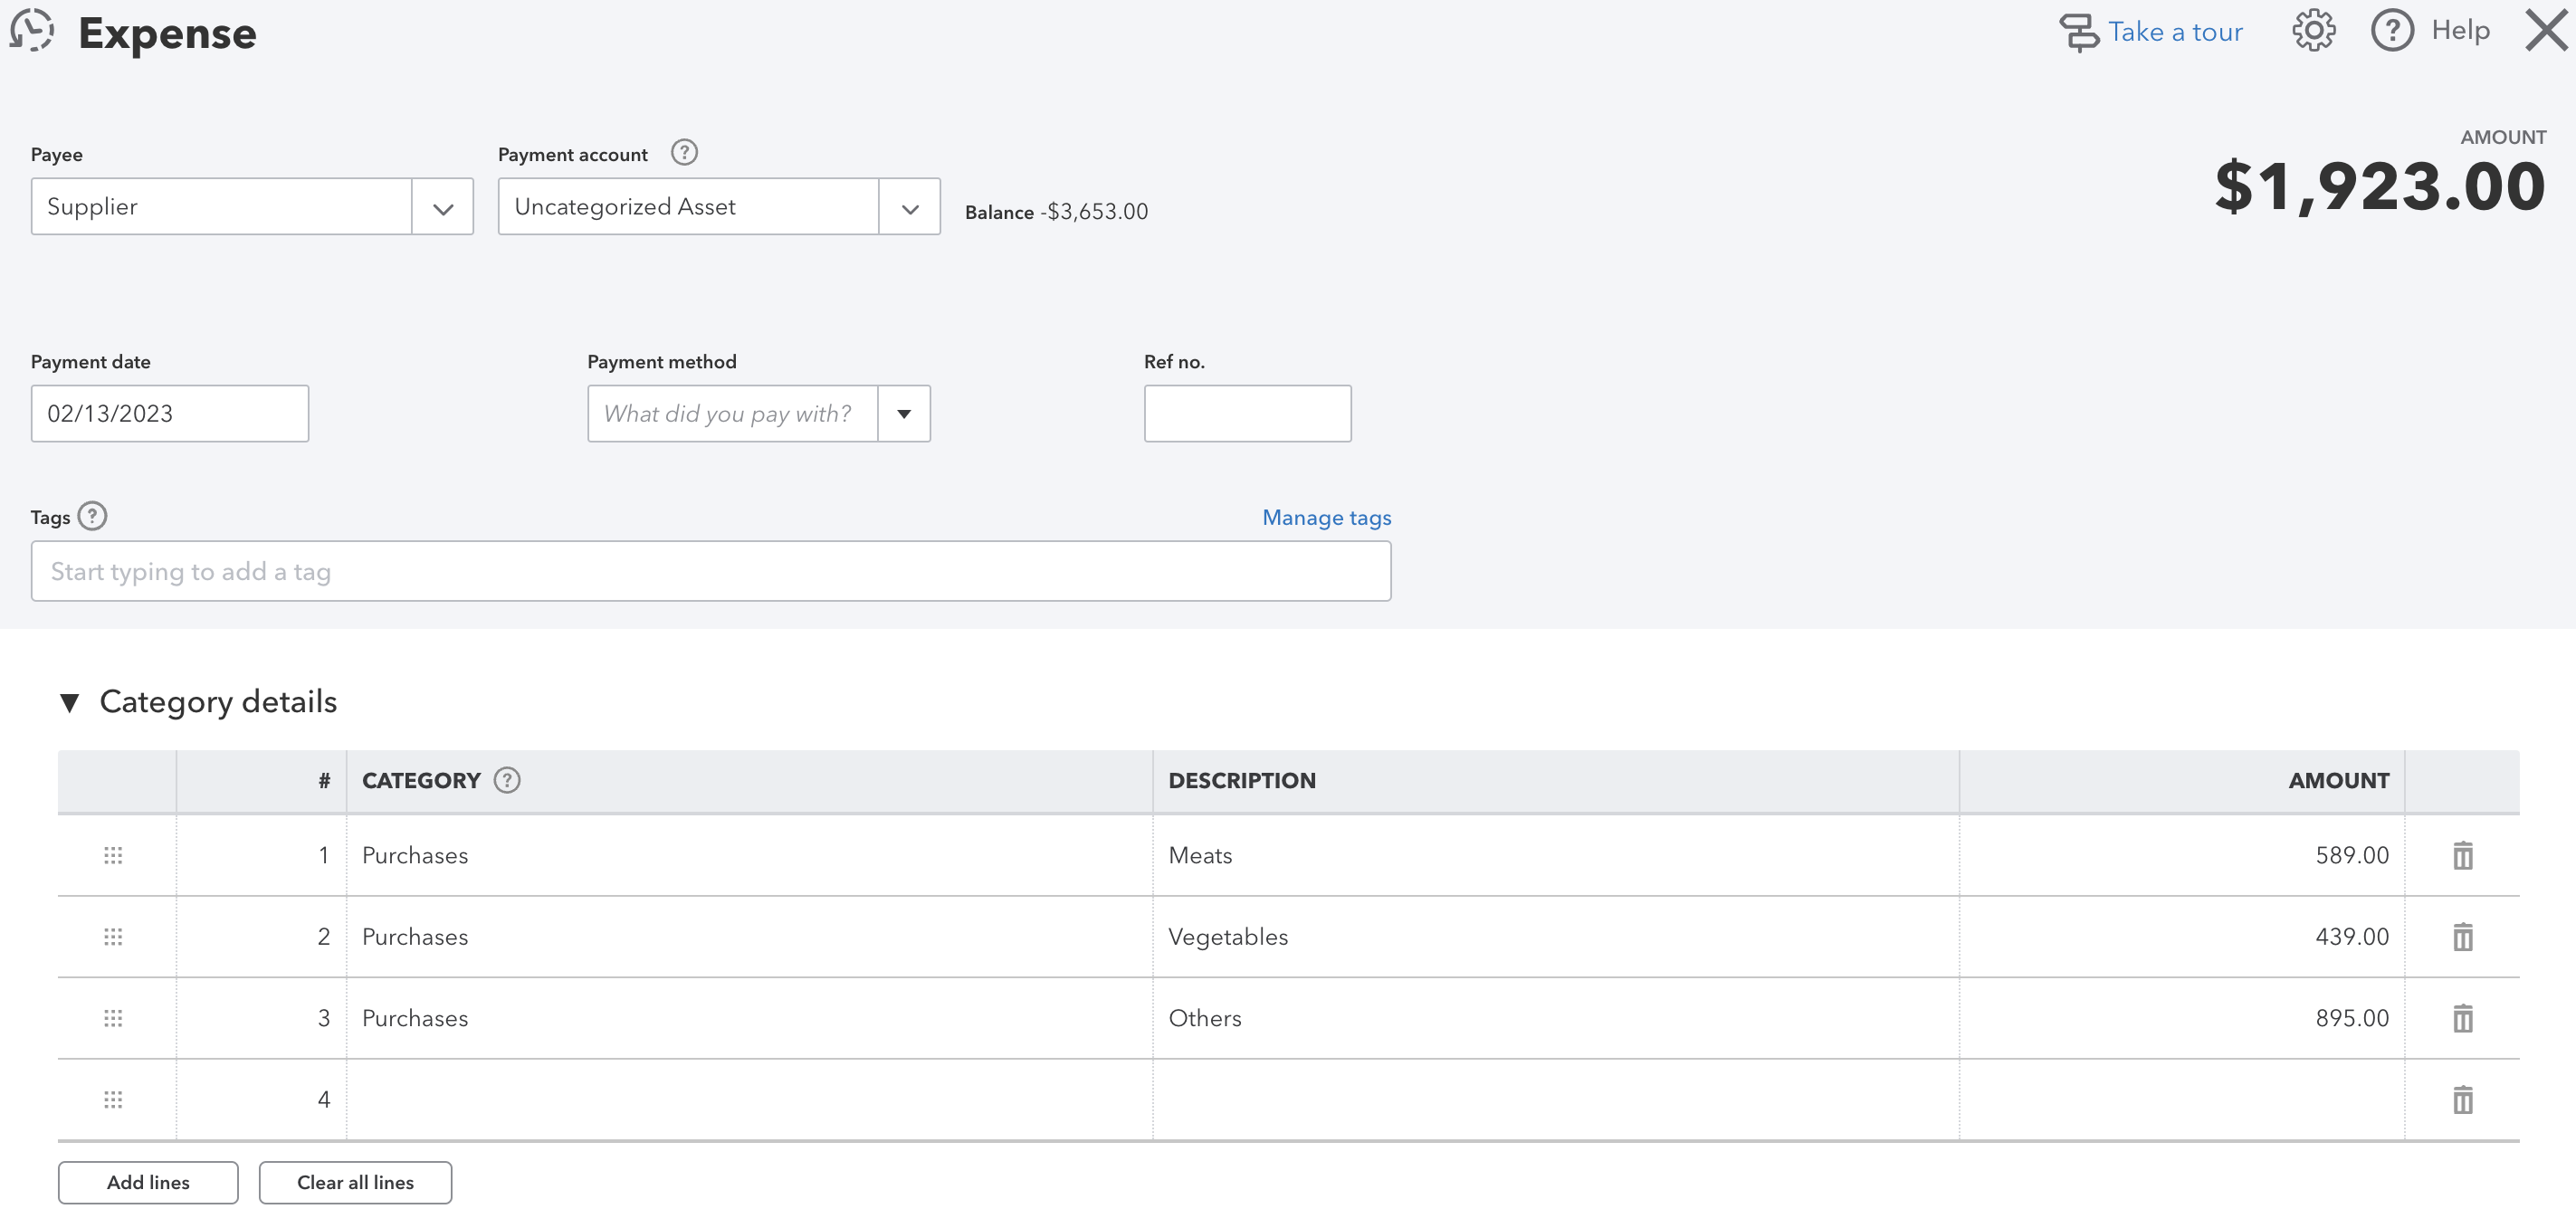Screen dimensions: 2576x1209
Task: Open the Payee dropdown
Action: (x=442, y=208)
